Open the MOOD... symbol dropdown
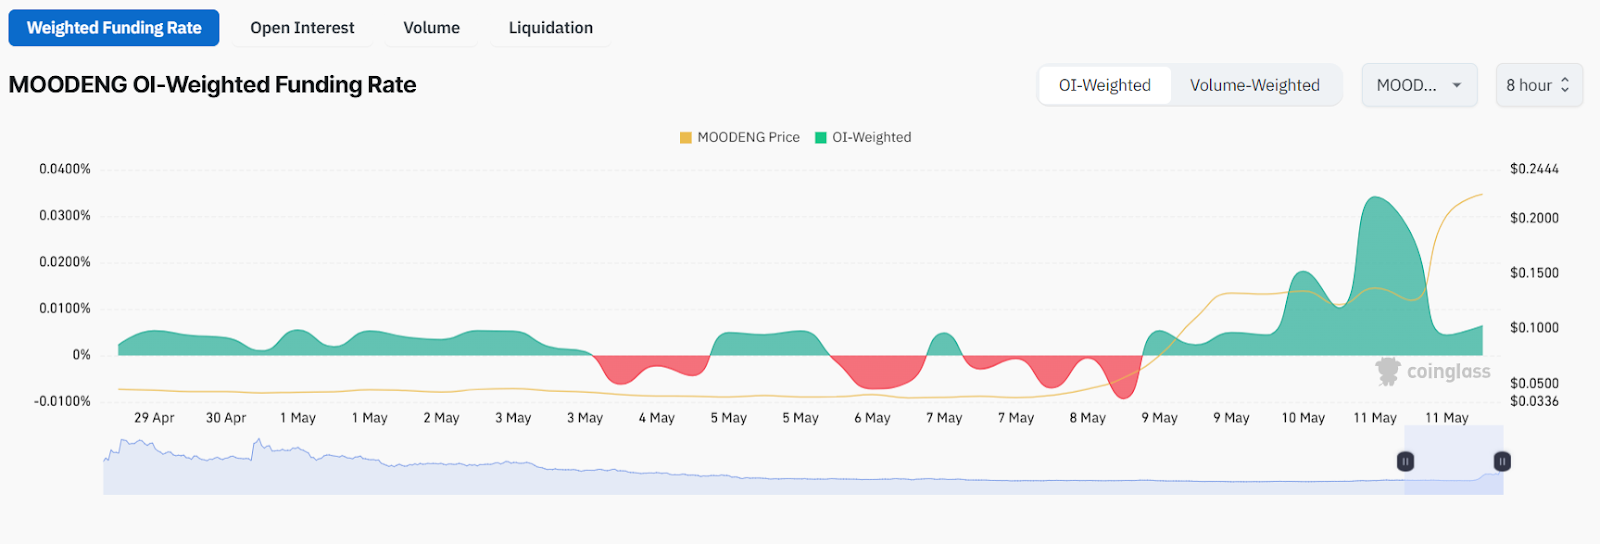Image resolution: width=1600 pixels, height=544 pixels. click(x=1420, y=85)
